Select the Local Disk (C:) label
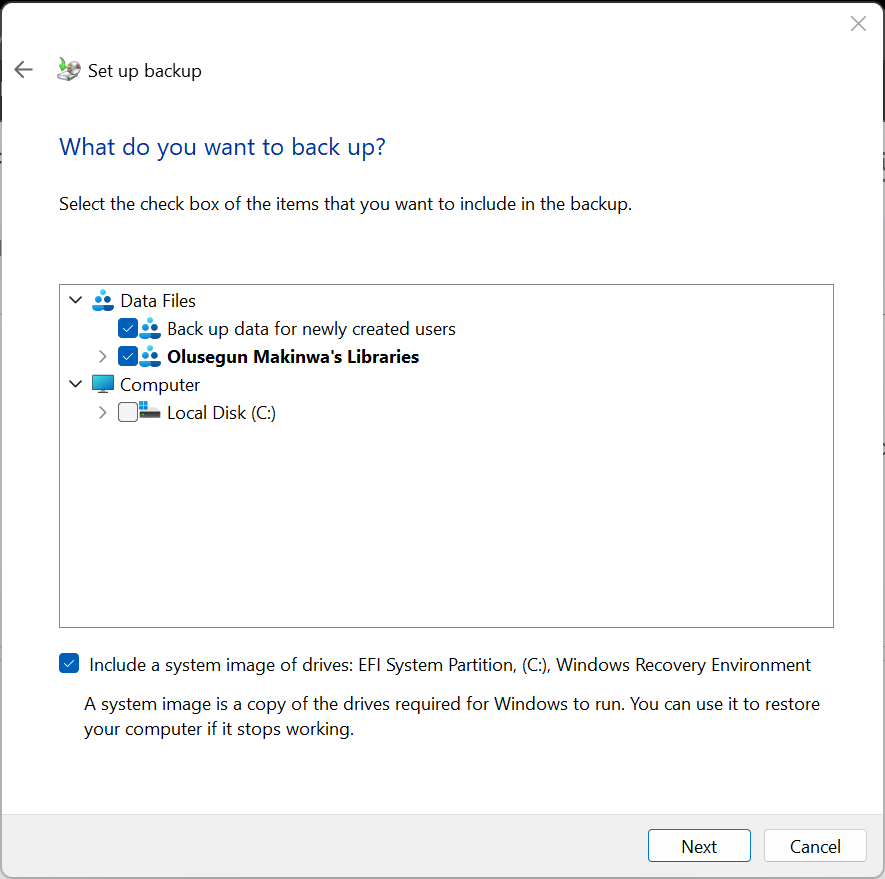The image size is (885, 879). tap(221, 413)
